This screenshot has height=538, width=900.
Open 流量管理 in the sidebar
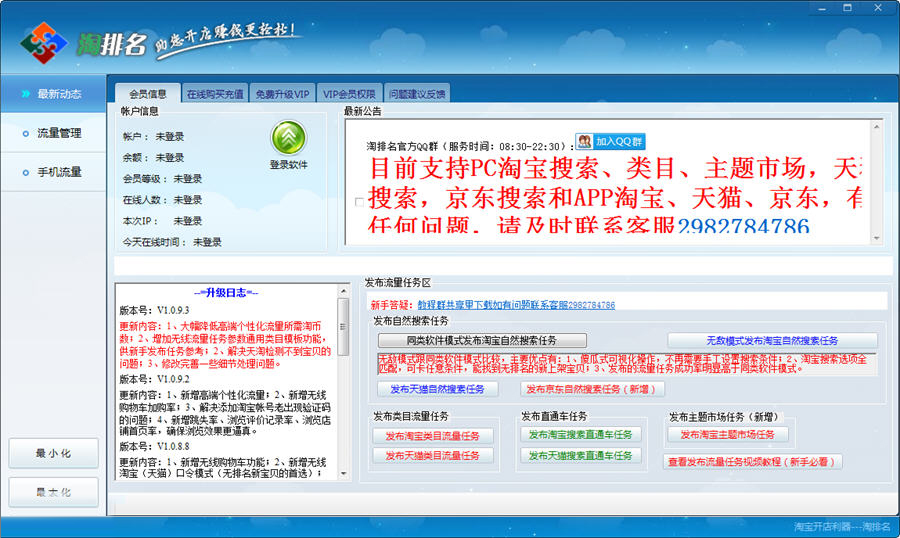(53, 133)
